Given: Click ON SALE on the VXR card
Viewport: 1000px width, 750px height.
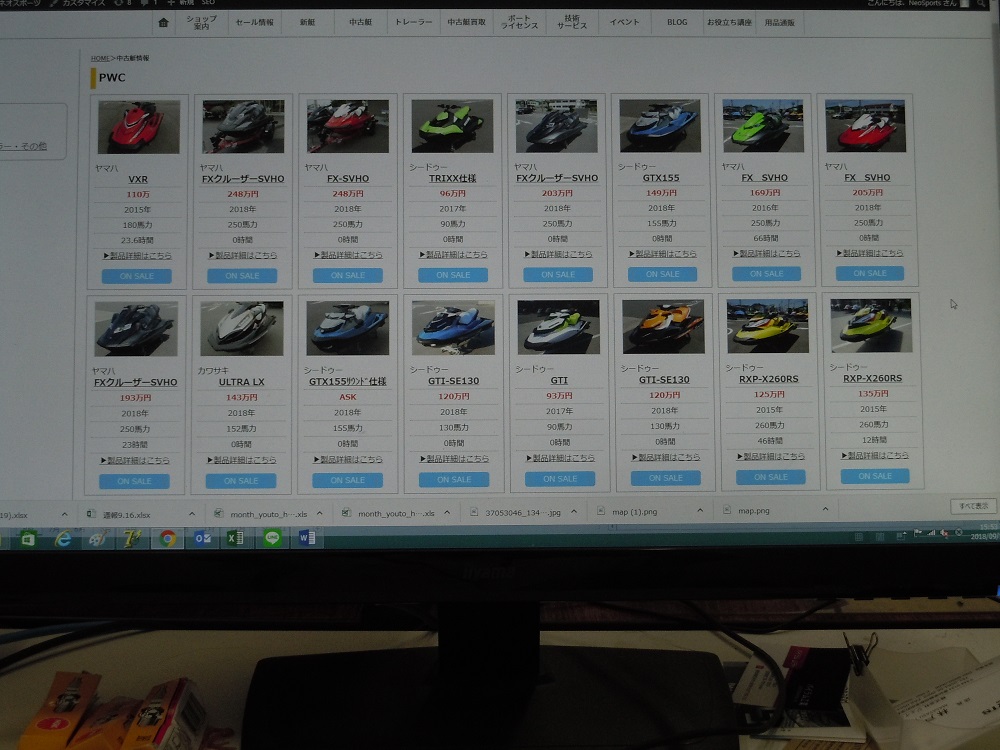Looking at the screenshot, I should pos(136,276).
